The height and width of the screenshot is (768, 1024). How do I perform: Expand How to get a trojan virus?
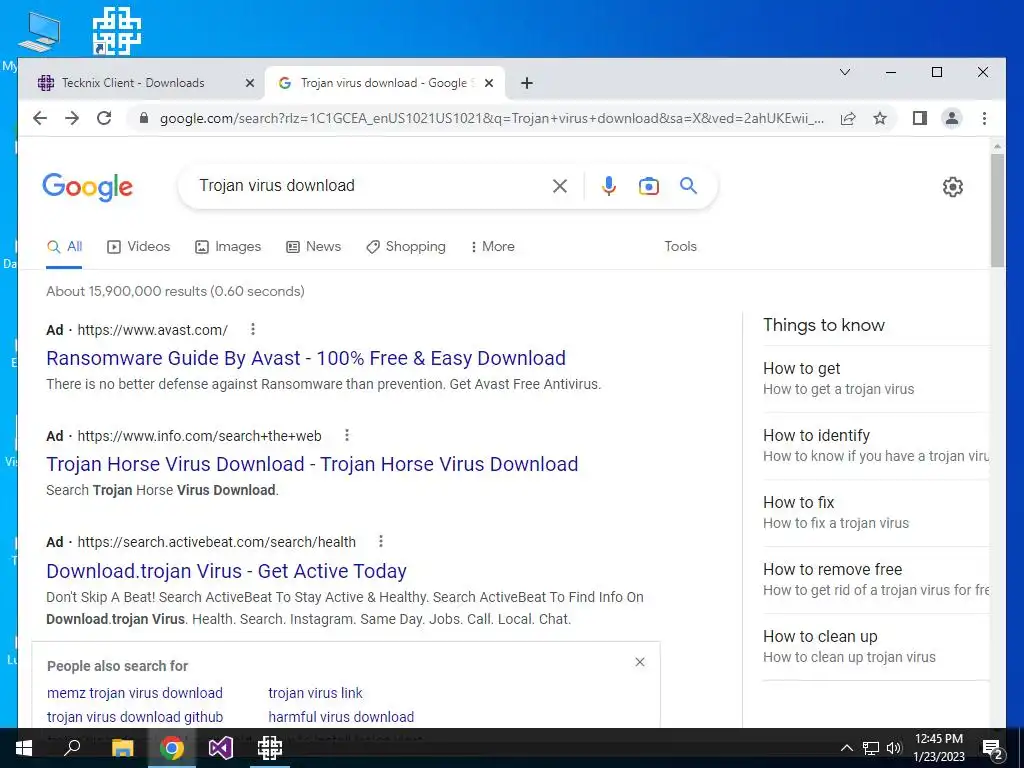tap(876, 379)
